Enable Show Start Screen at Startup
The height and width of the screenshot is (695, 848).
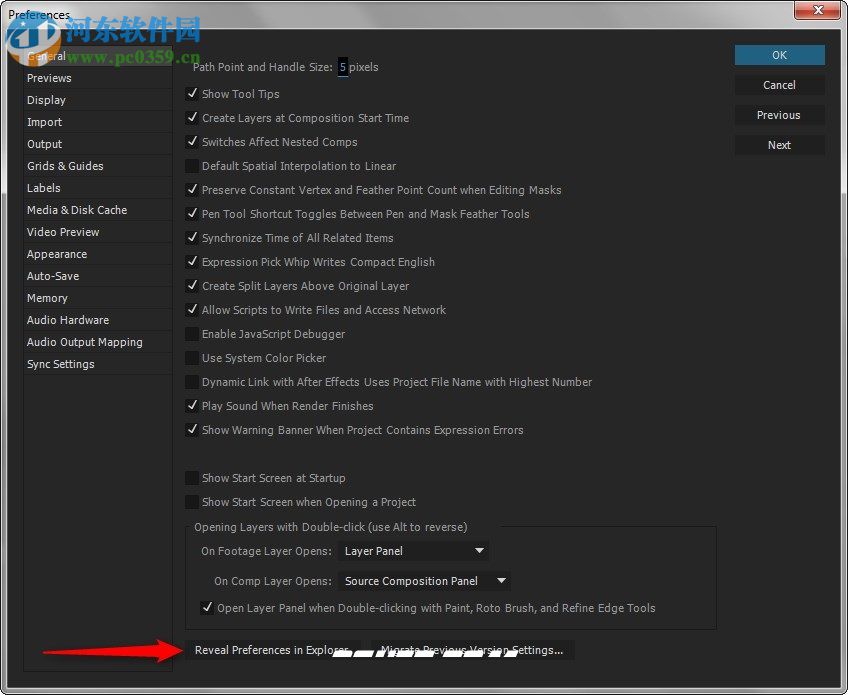pyautogui.click(x=192, y=478)
